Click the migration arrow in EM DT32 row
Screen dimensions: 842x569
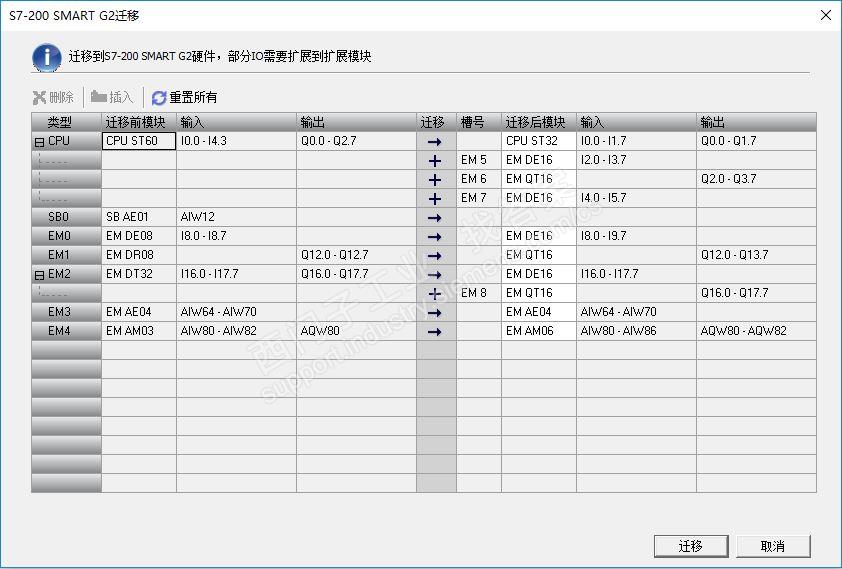point(435,275)
